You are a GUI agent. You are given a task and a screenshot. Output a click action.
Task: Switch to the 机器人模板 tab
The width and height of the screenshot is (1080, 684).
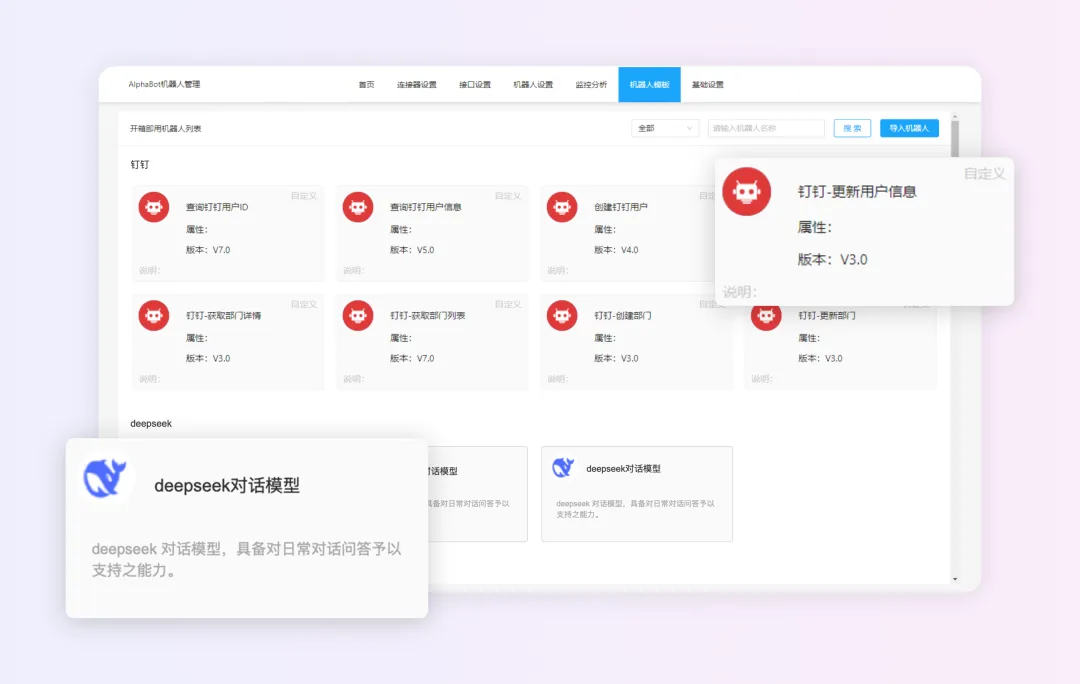coord(649,85)
